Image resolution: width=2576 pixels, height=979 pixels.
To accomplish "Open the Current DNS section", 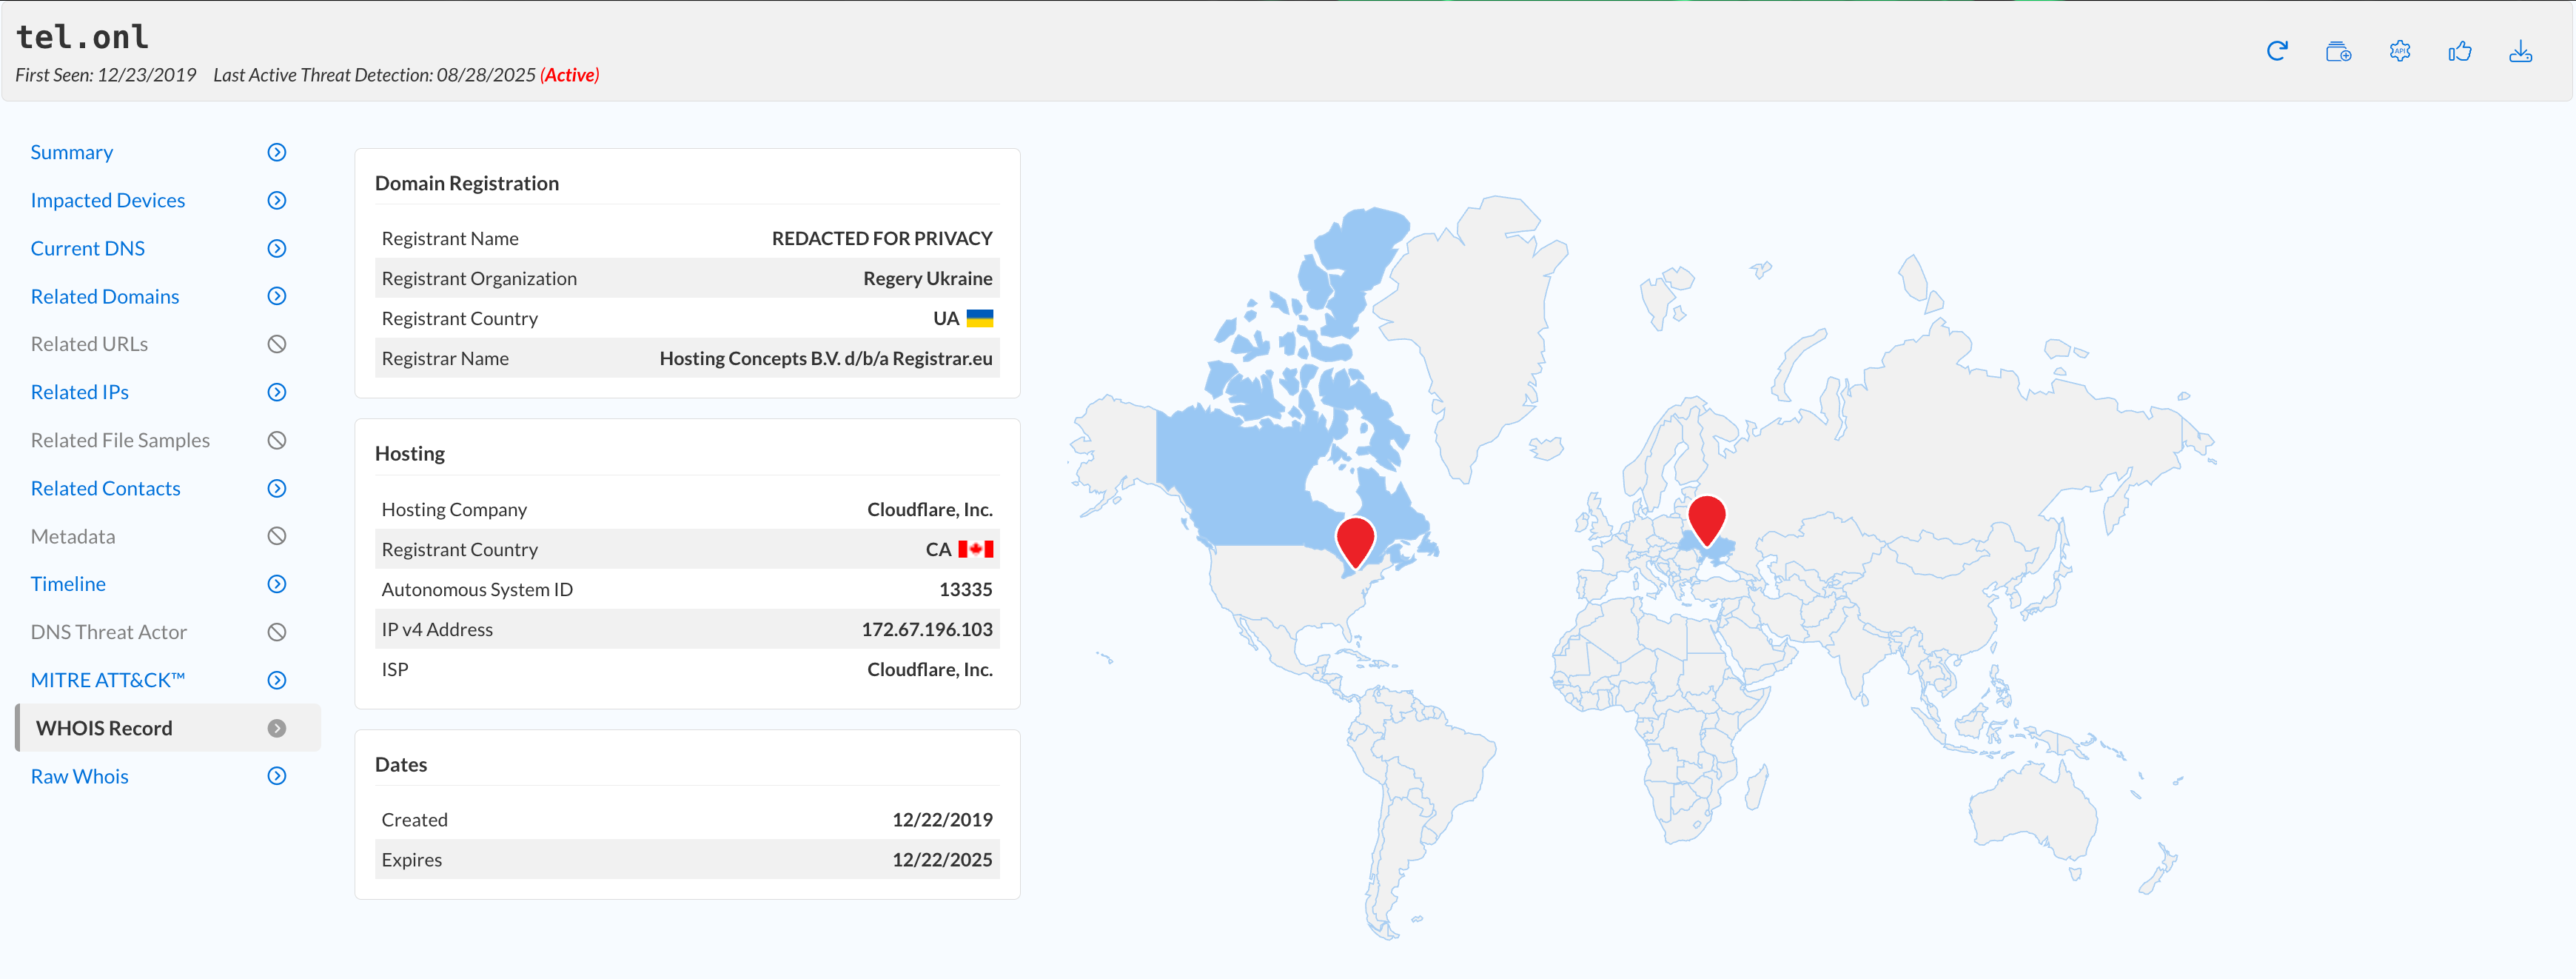I will (87, 248).
